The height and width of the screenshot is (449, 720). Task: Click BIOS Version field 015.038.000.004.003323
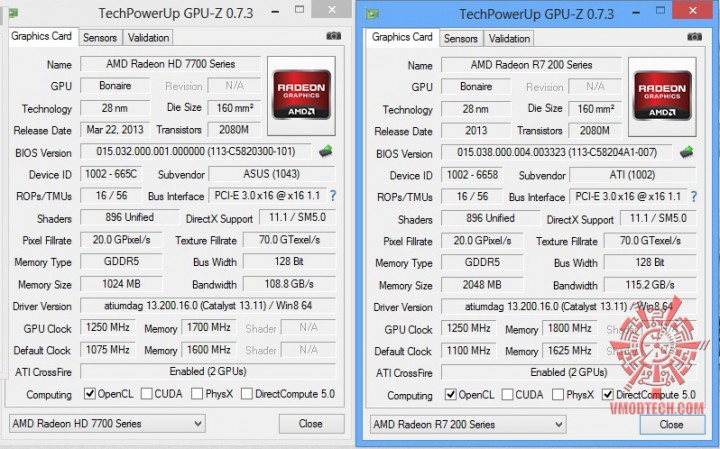tap(557, 152)
